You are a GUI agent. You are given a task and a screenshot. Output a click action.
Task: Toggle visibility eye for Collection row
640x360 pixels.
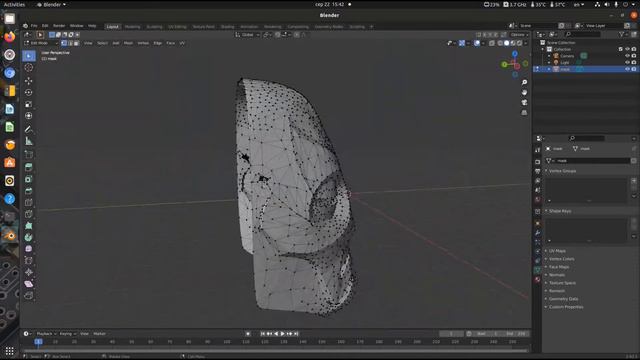pyautogui.click(x=627, y=49)
